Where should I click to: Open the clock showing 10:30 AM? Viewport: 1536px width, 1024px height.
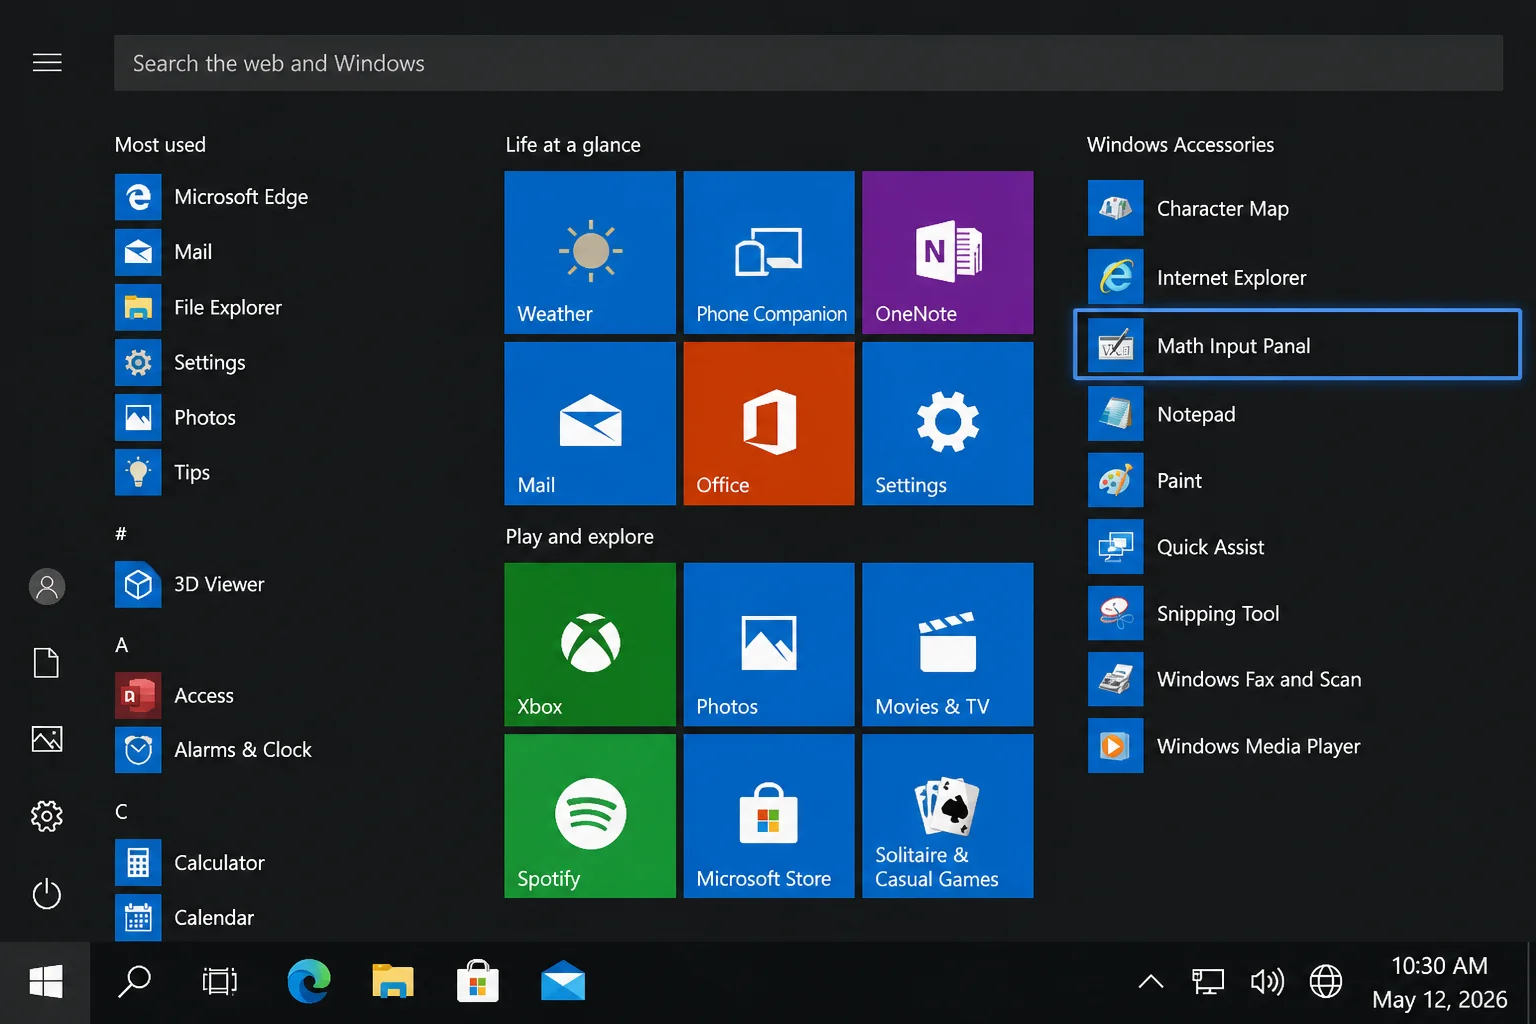(x=1440, y=982)
